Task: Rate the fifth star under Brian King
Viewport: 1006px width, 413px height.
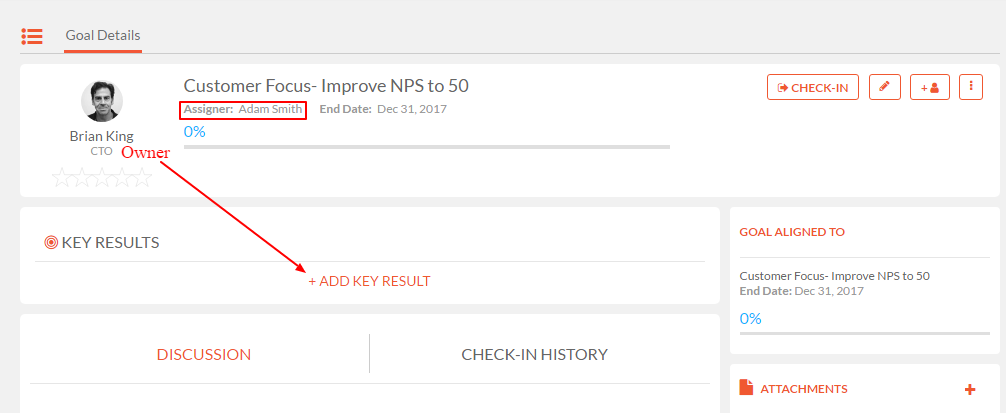Action: point(142,177)
